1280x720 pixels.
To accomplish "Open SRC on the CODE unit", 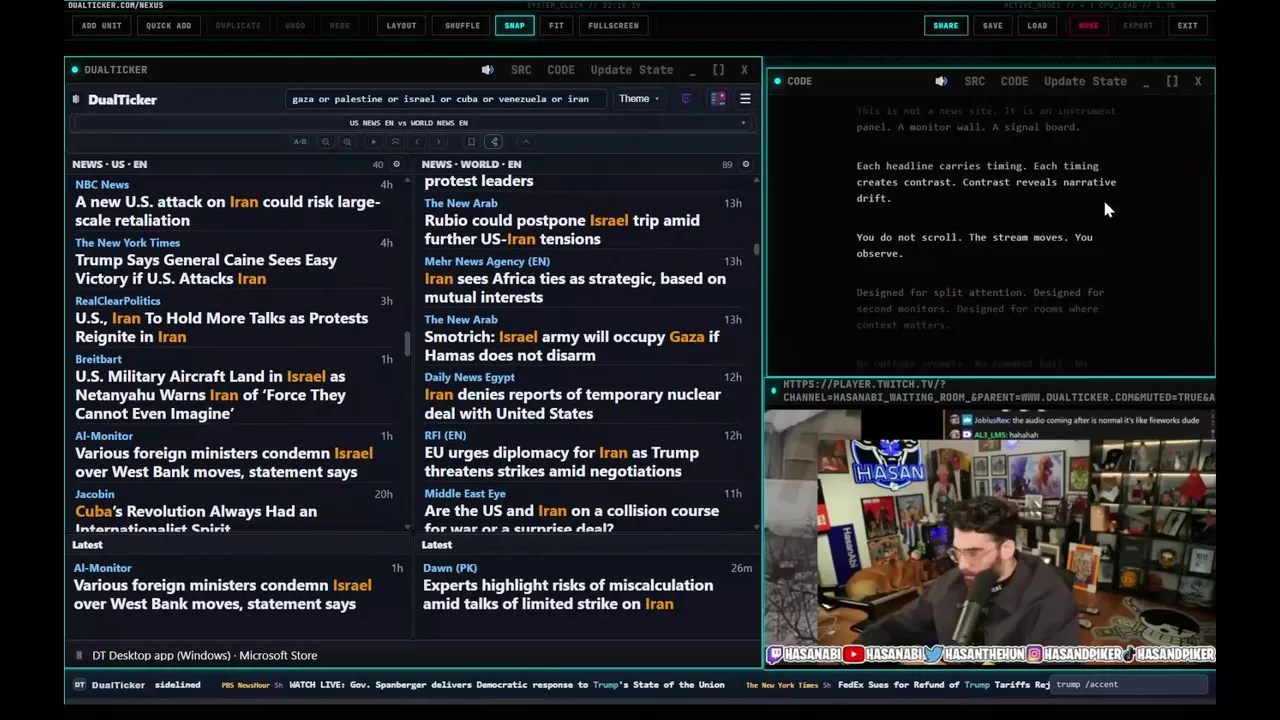I will 975,81.
